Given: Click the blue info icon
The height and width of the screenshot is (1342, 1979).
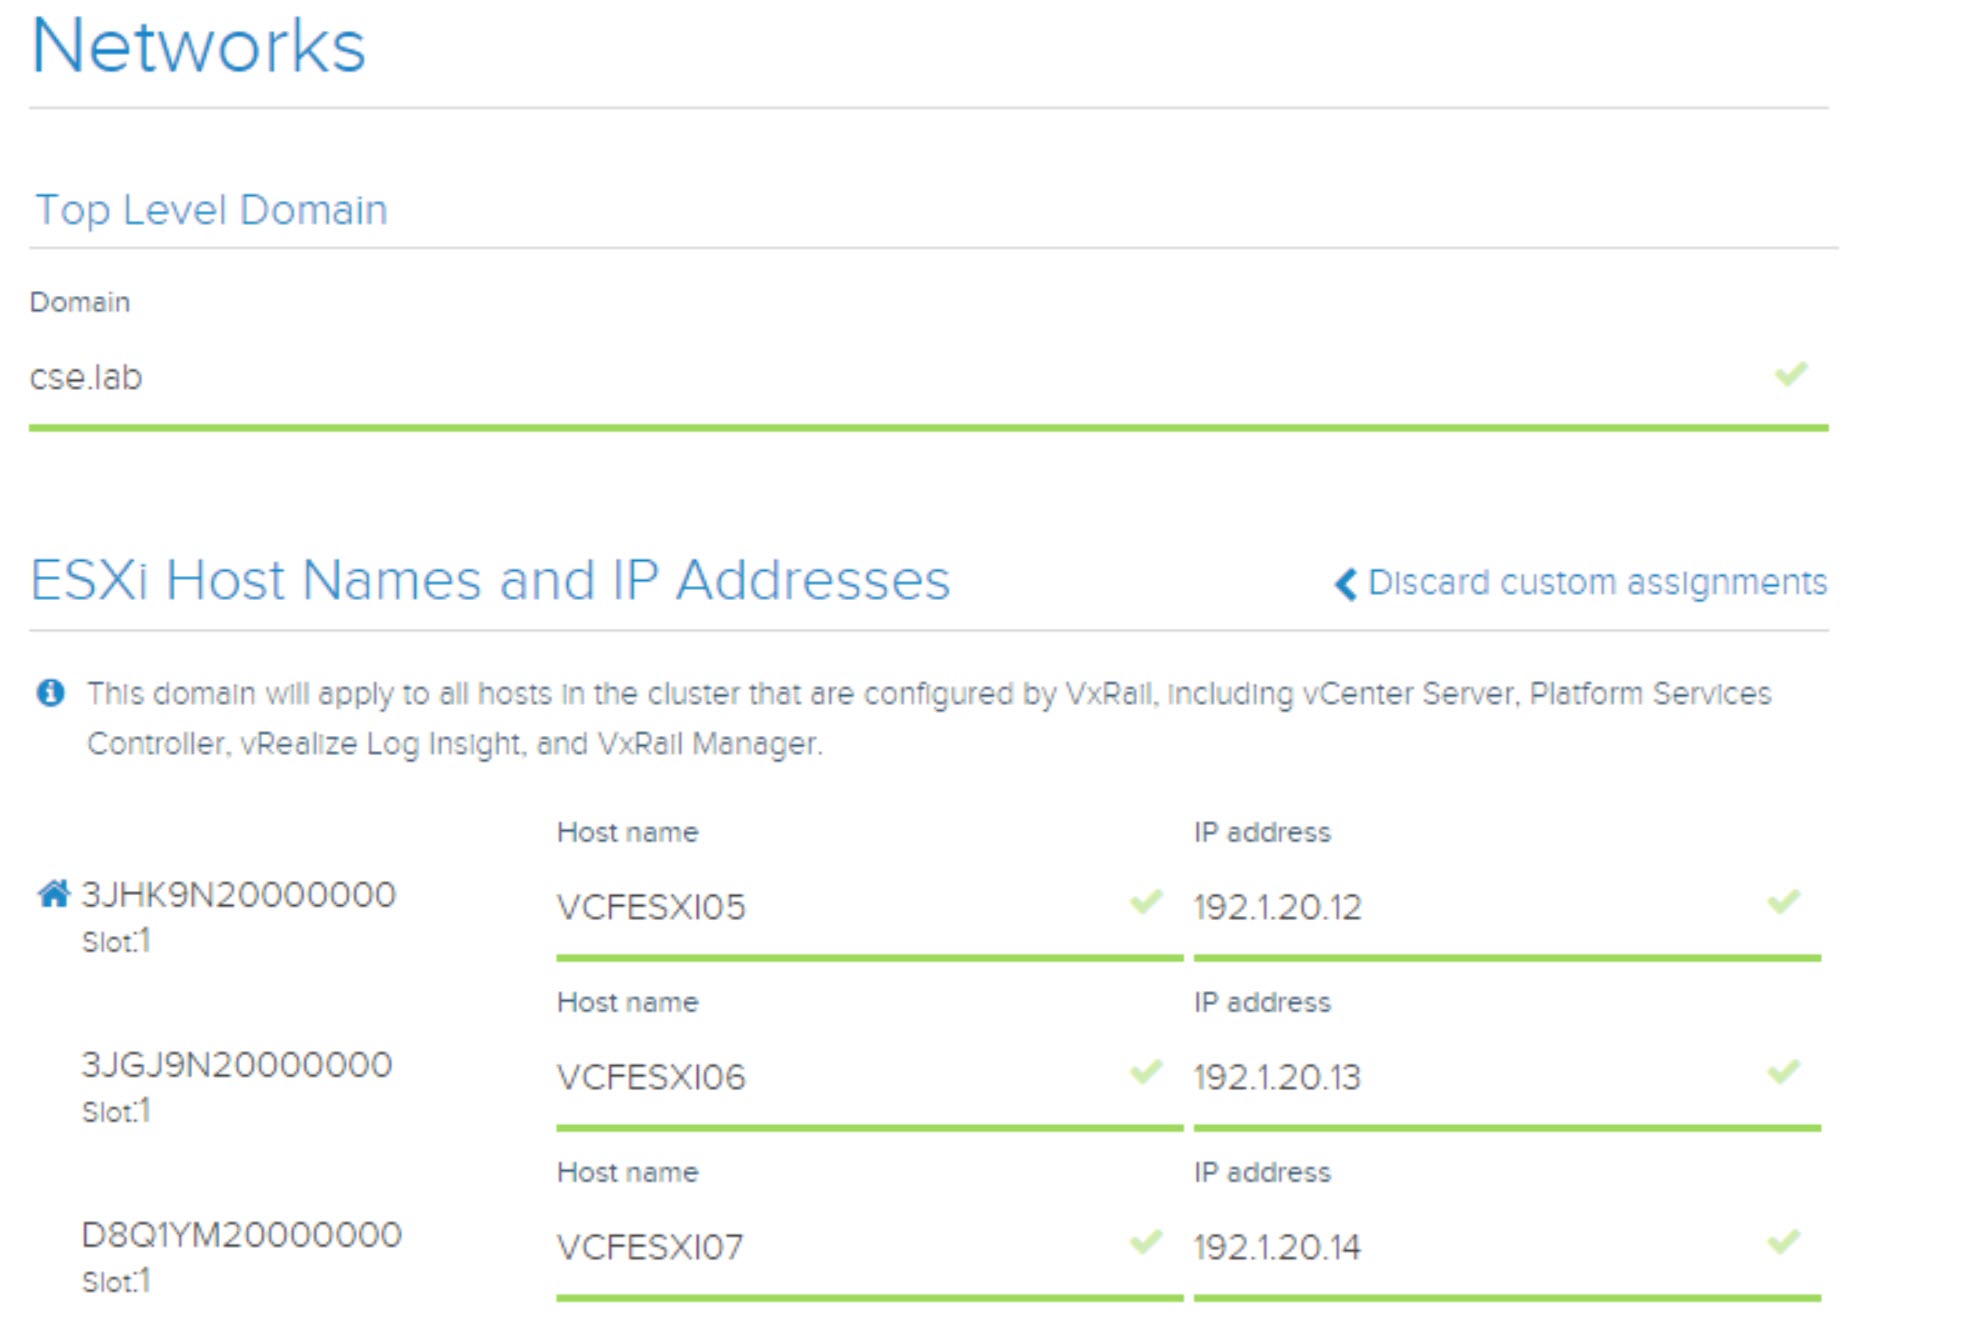Looking at the screenshot, I should (50, 693).
